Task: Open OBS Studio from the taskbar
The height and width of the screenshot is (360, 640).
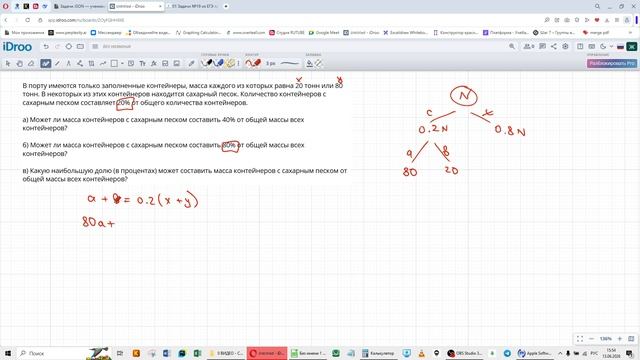Action: coord(464,353)
